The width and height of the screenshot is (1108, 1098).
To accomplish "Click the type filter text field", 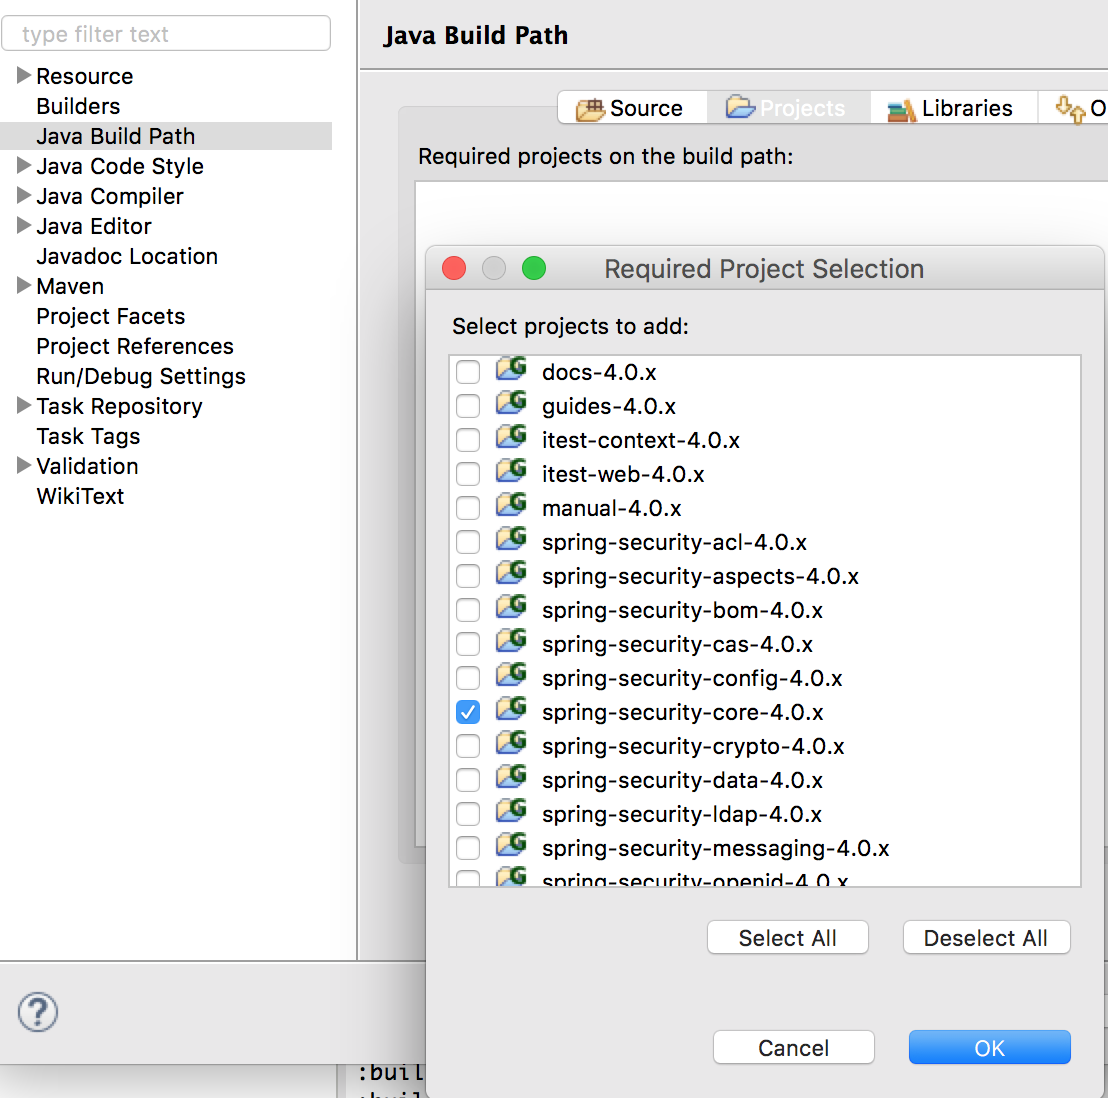I will [x=166, y=34].
